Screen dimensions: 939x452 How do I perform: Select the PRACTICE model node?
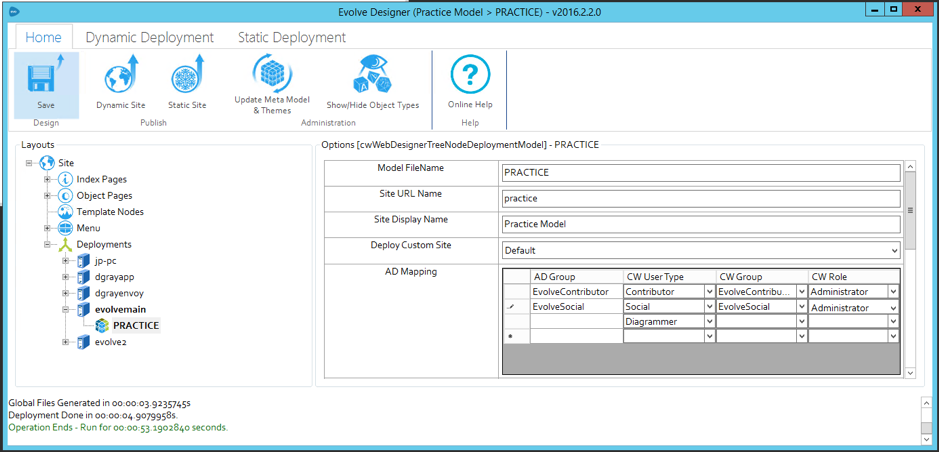[x=135, y=326]
